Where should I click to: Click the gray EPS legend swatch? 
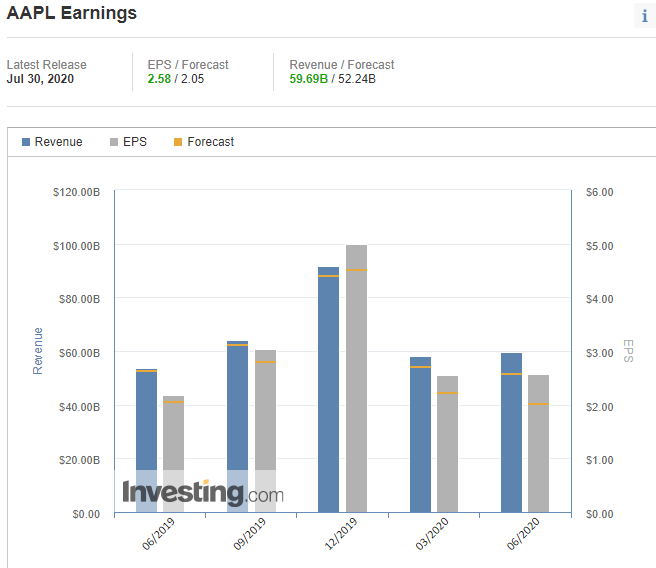(x=114, y=142)
